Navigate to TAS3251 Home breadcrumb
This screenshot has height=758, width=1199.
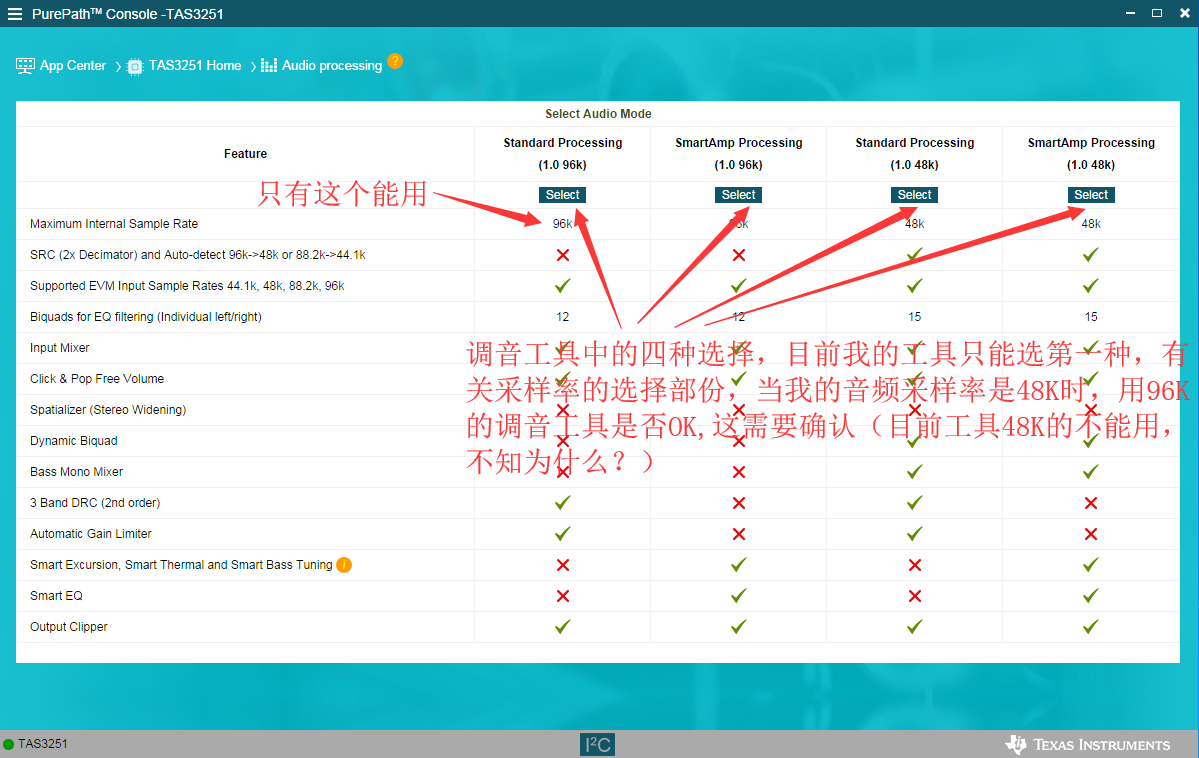coord(195,66)
